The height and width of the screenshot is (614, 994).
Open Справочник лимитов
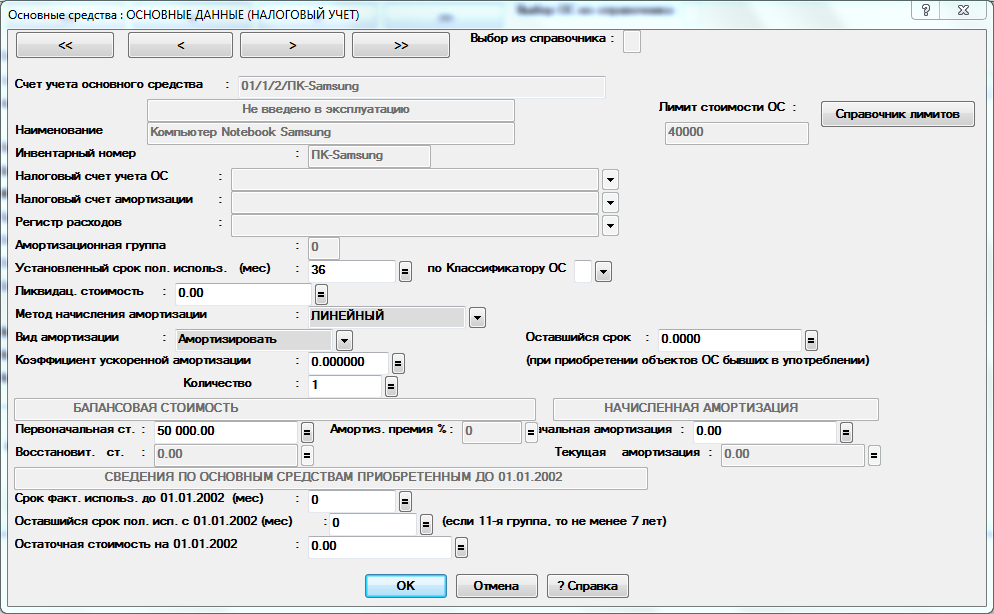click(x=897, y=114)
